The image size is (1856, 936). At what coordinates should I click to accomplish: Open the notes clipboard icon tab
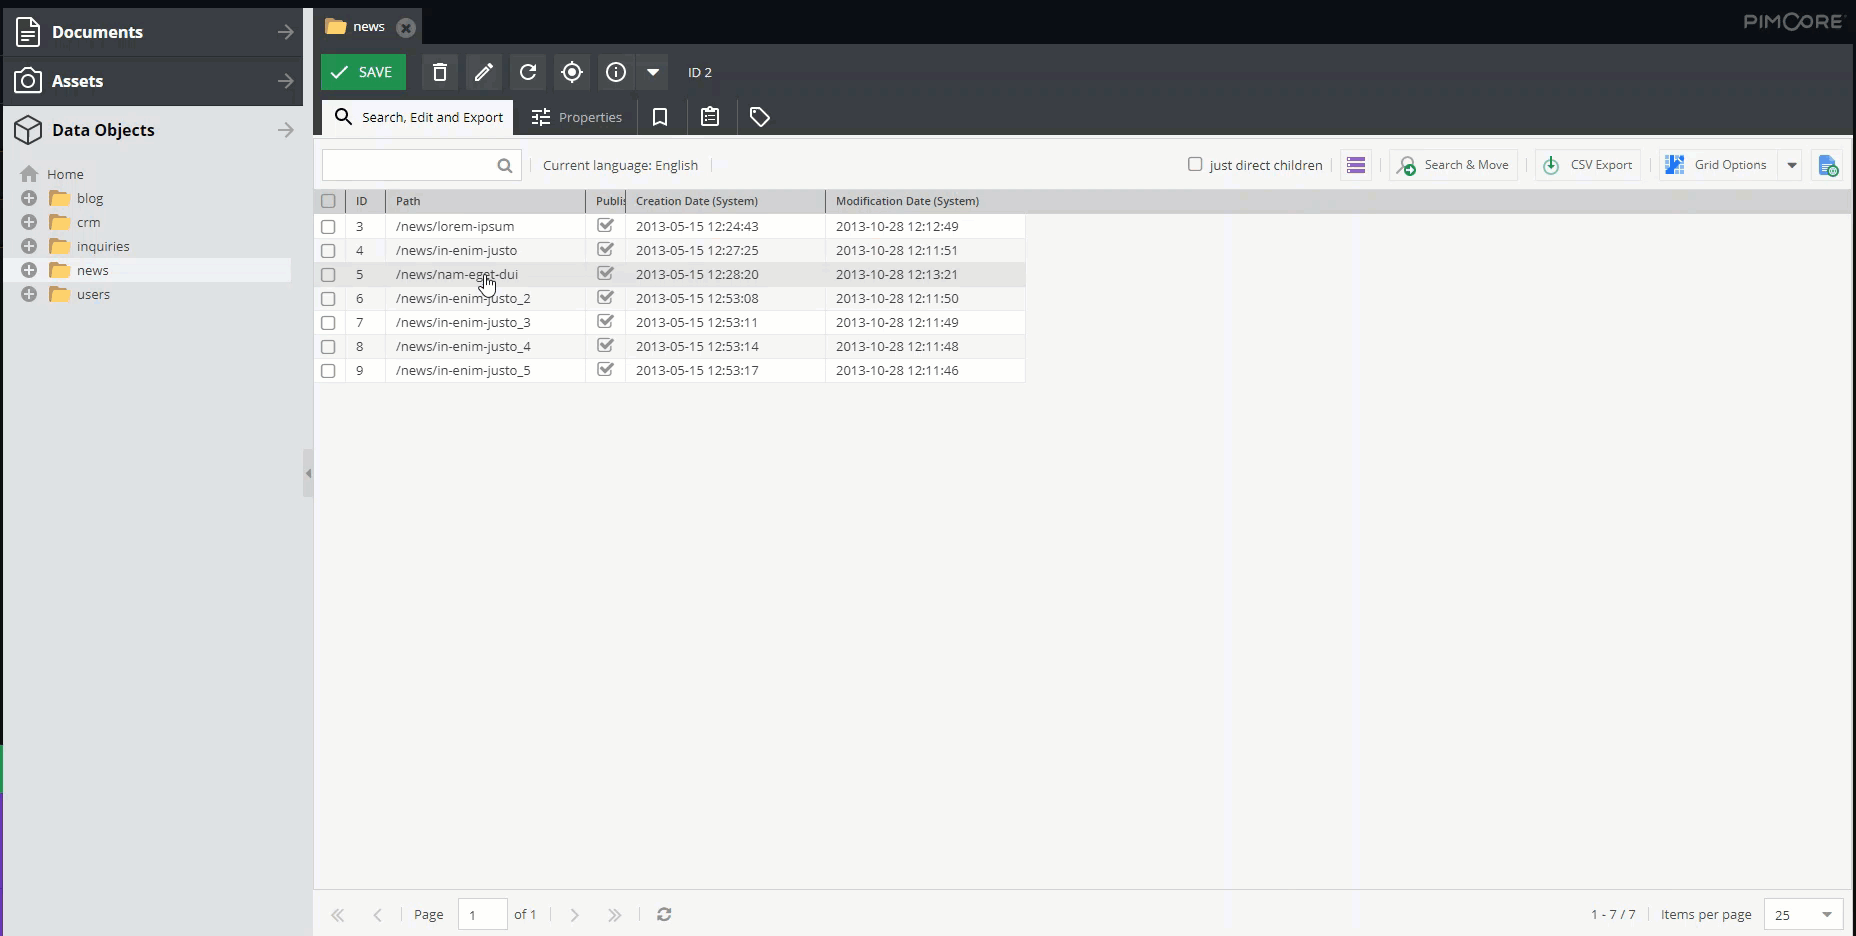(x=710, y=117)
